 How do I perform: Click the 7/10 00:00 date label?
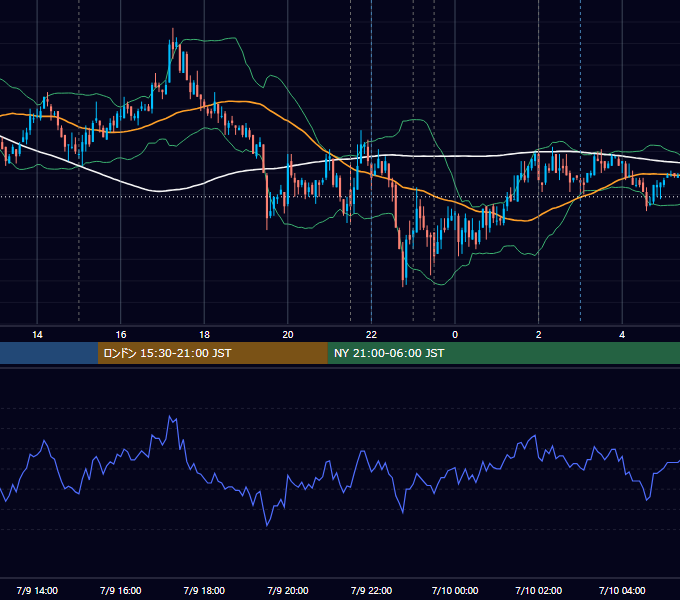pos(455,590)
